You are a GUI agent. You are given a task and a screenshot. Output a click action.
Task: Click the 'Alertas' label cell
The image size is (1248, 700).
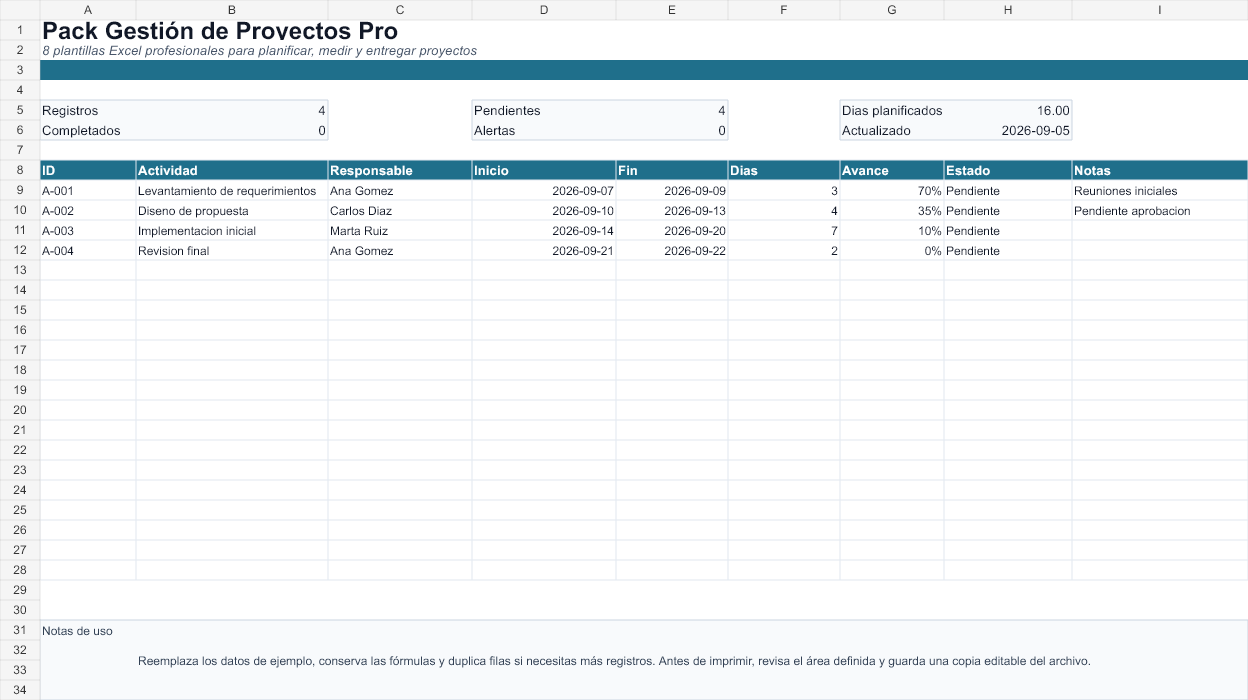544,130
